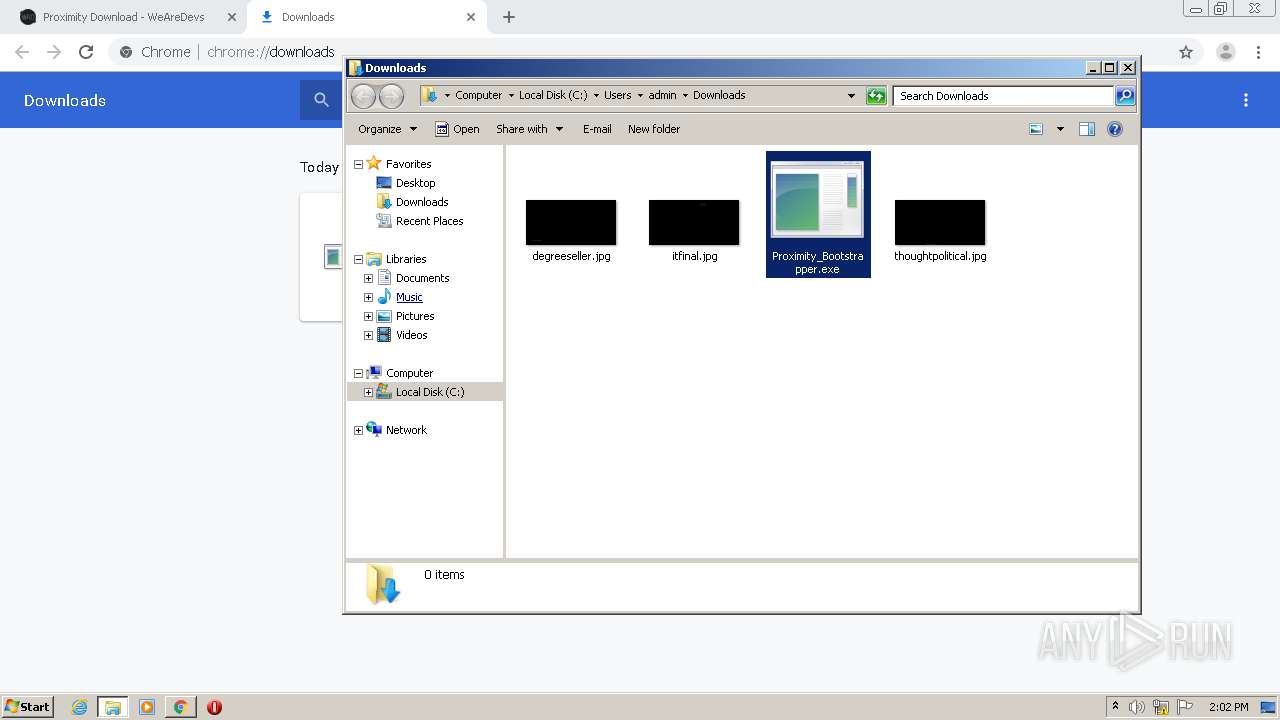
Task: Select the Proximity_Bootstrapper.exe file
Action: [818, 214]
